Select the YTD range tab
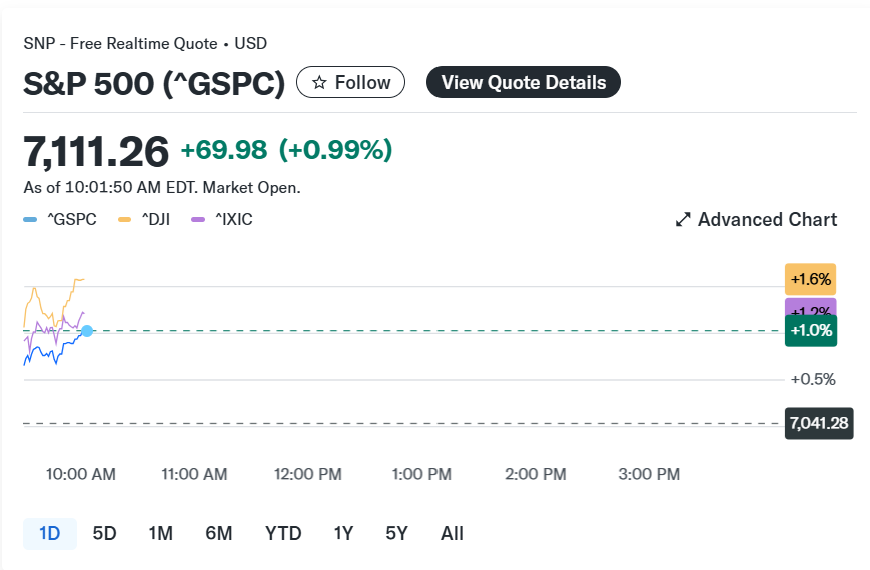 point(283,534)
